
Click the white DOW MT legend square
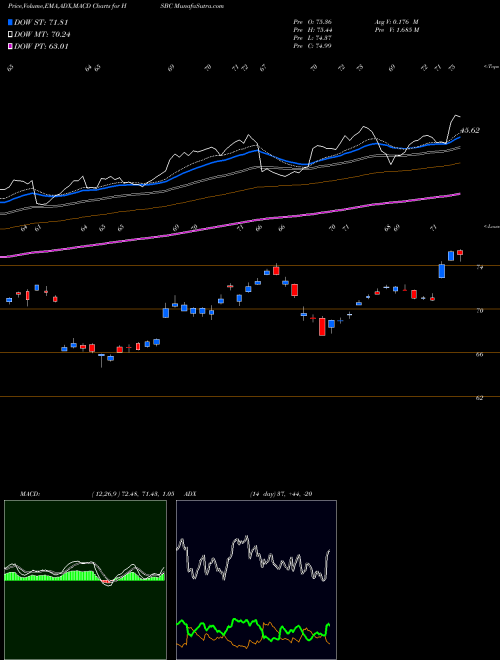pyautogui.click(x=10, y=35)
